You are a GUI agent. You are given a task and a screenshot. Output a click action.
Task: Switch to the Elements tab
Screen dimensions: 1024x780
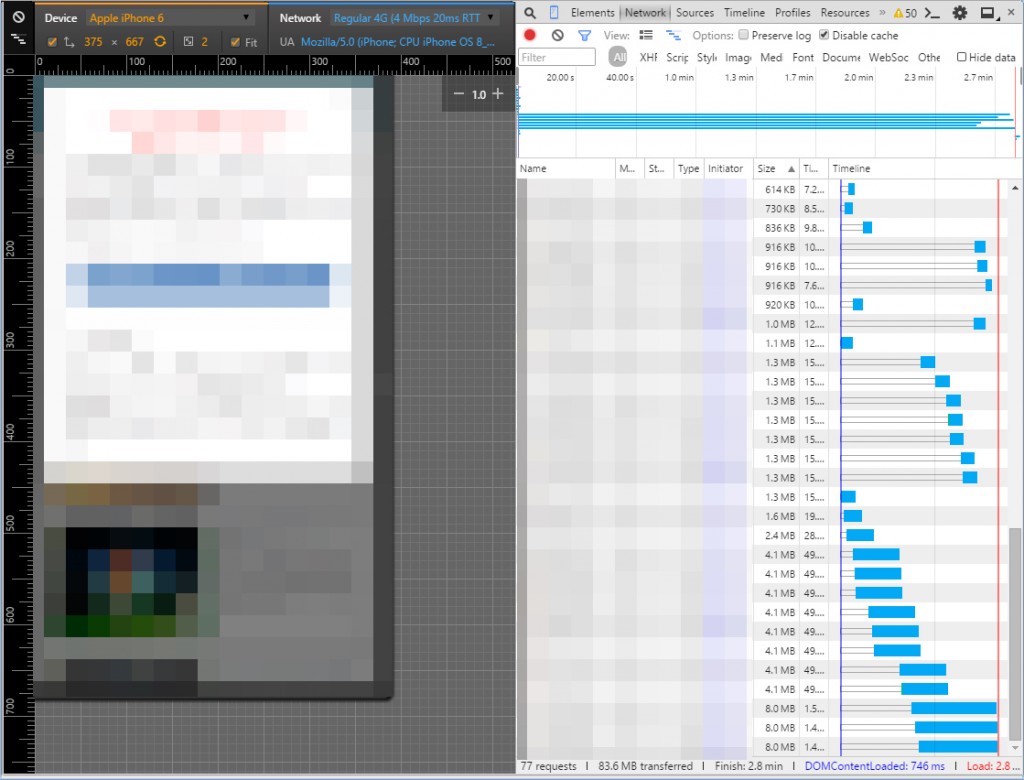592,13
